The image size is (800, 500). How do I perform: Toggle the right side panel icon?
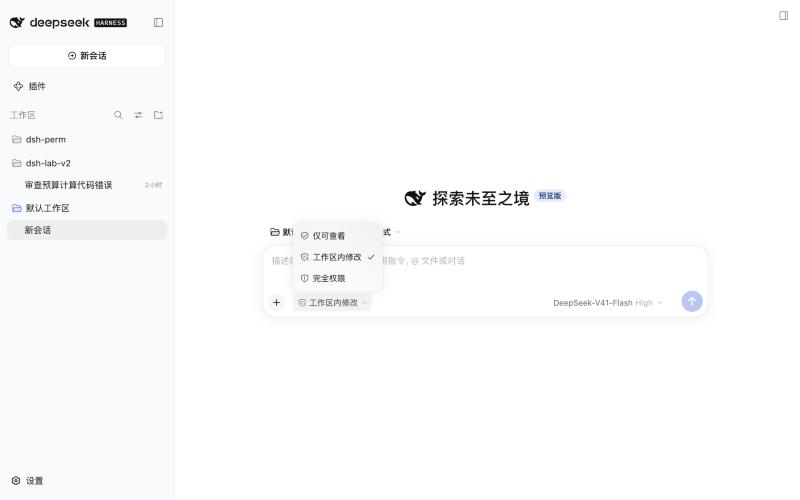tap(783, 16)
